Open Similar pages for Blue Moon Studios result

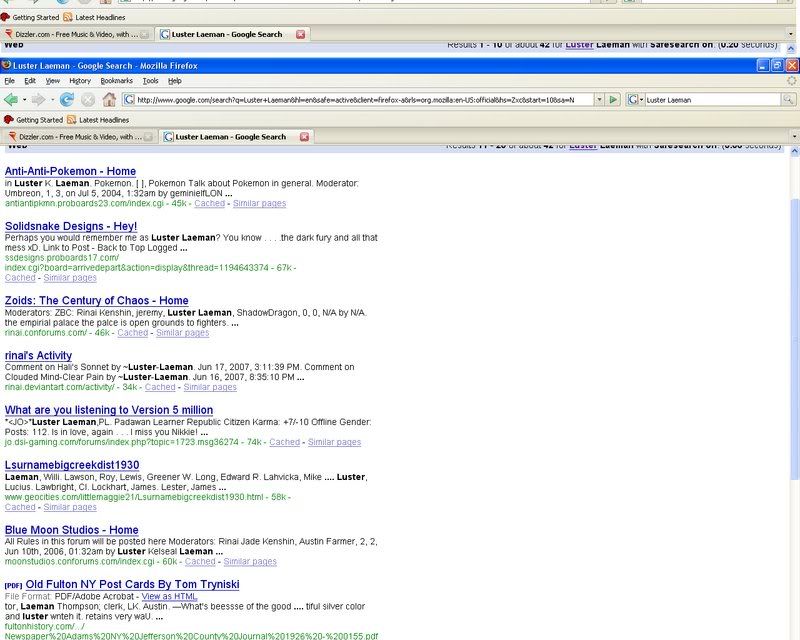tap(250, 561)
